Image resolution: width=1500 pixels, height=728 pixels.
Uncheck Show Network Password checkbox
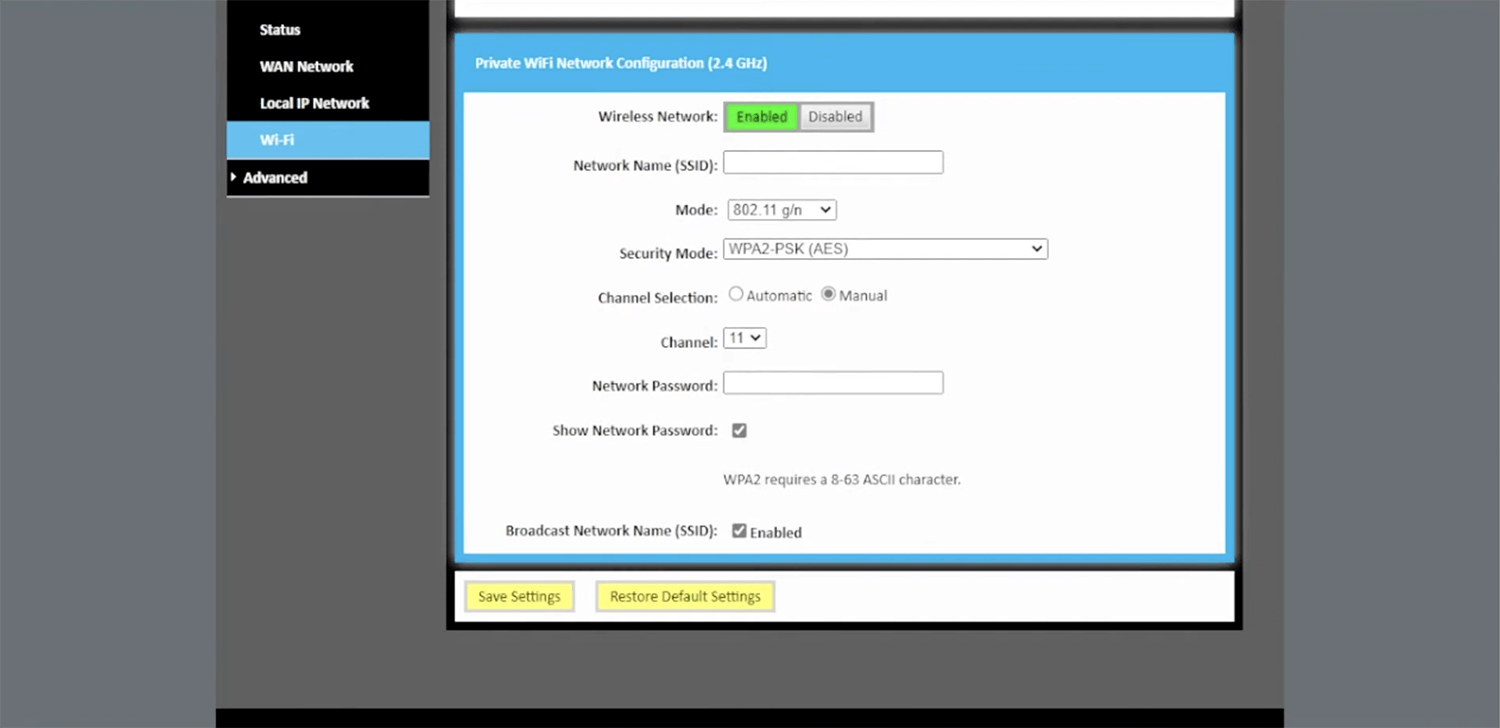739,430
